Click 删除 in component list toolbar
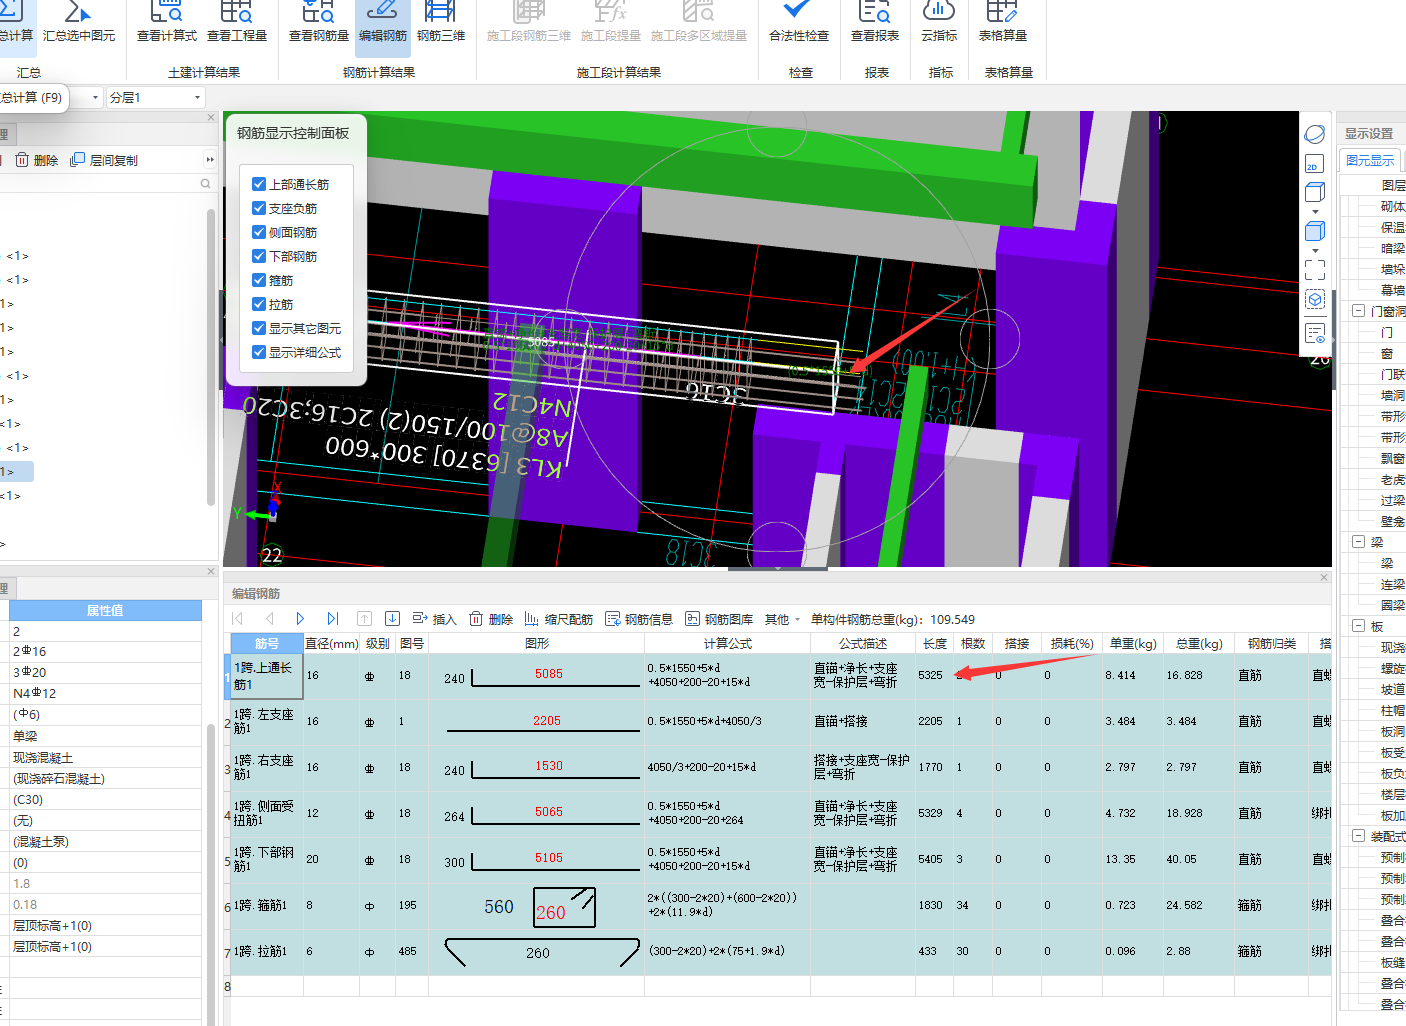1406x1026 pixels. 36,160
